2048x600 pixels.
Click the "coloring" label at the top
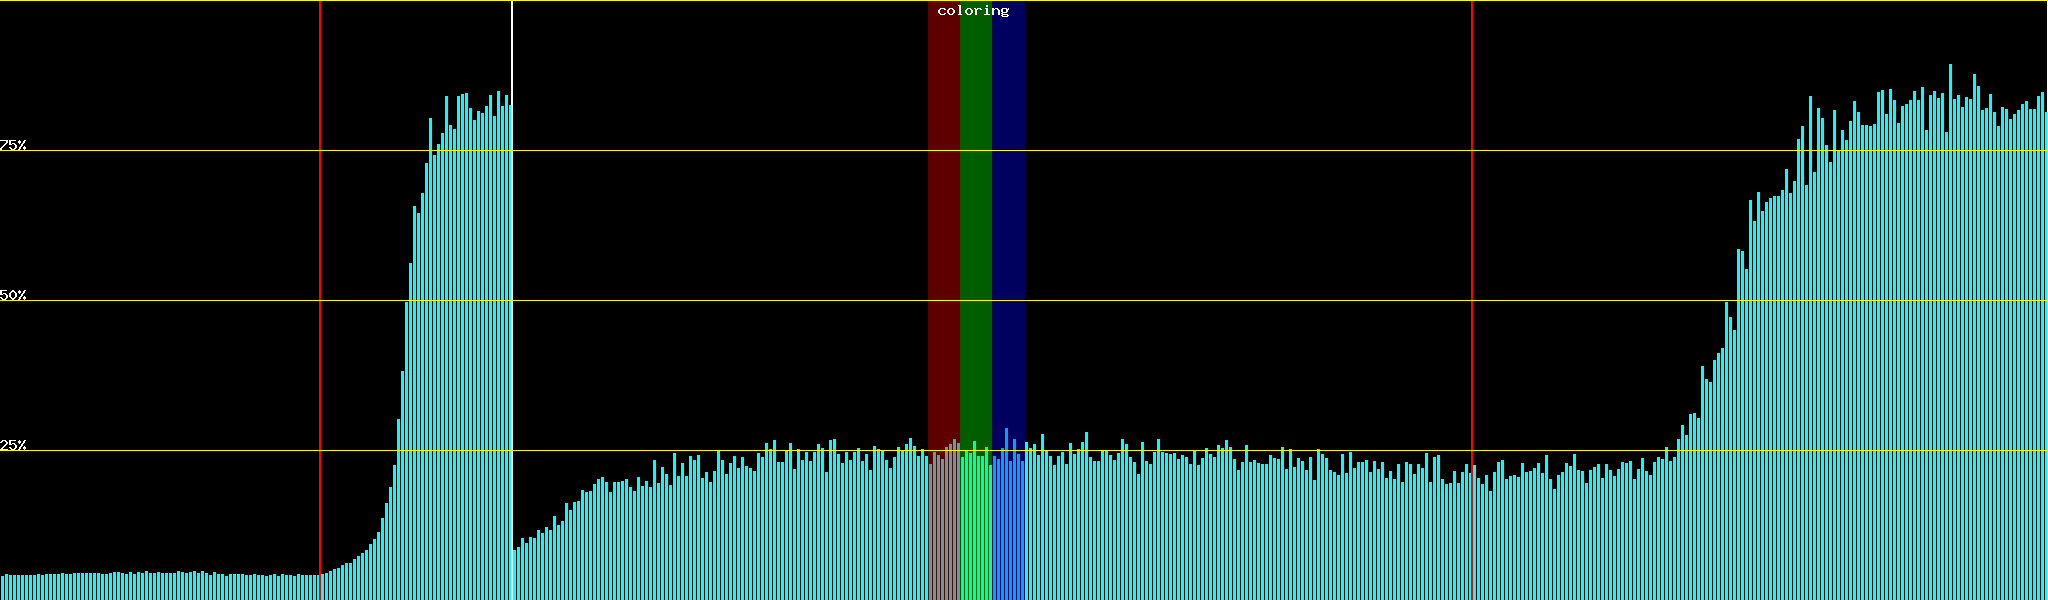(x=973, y=11)
